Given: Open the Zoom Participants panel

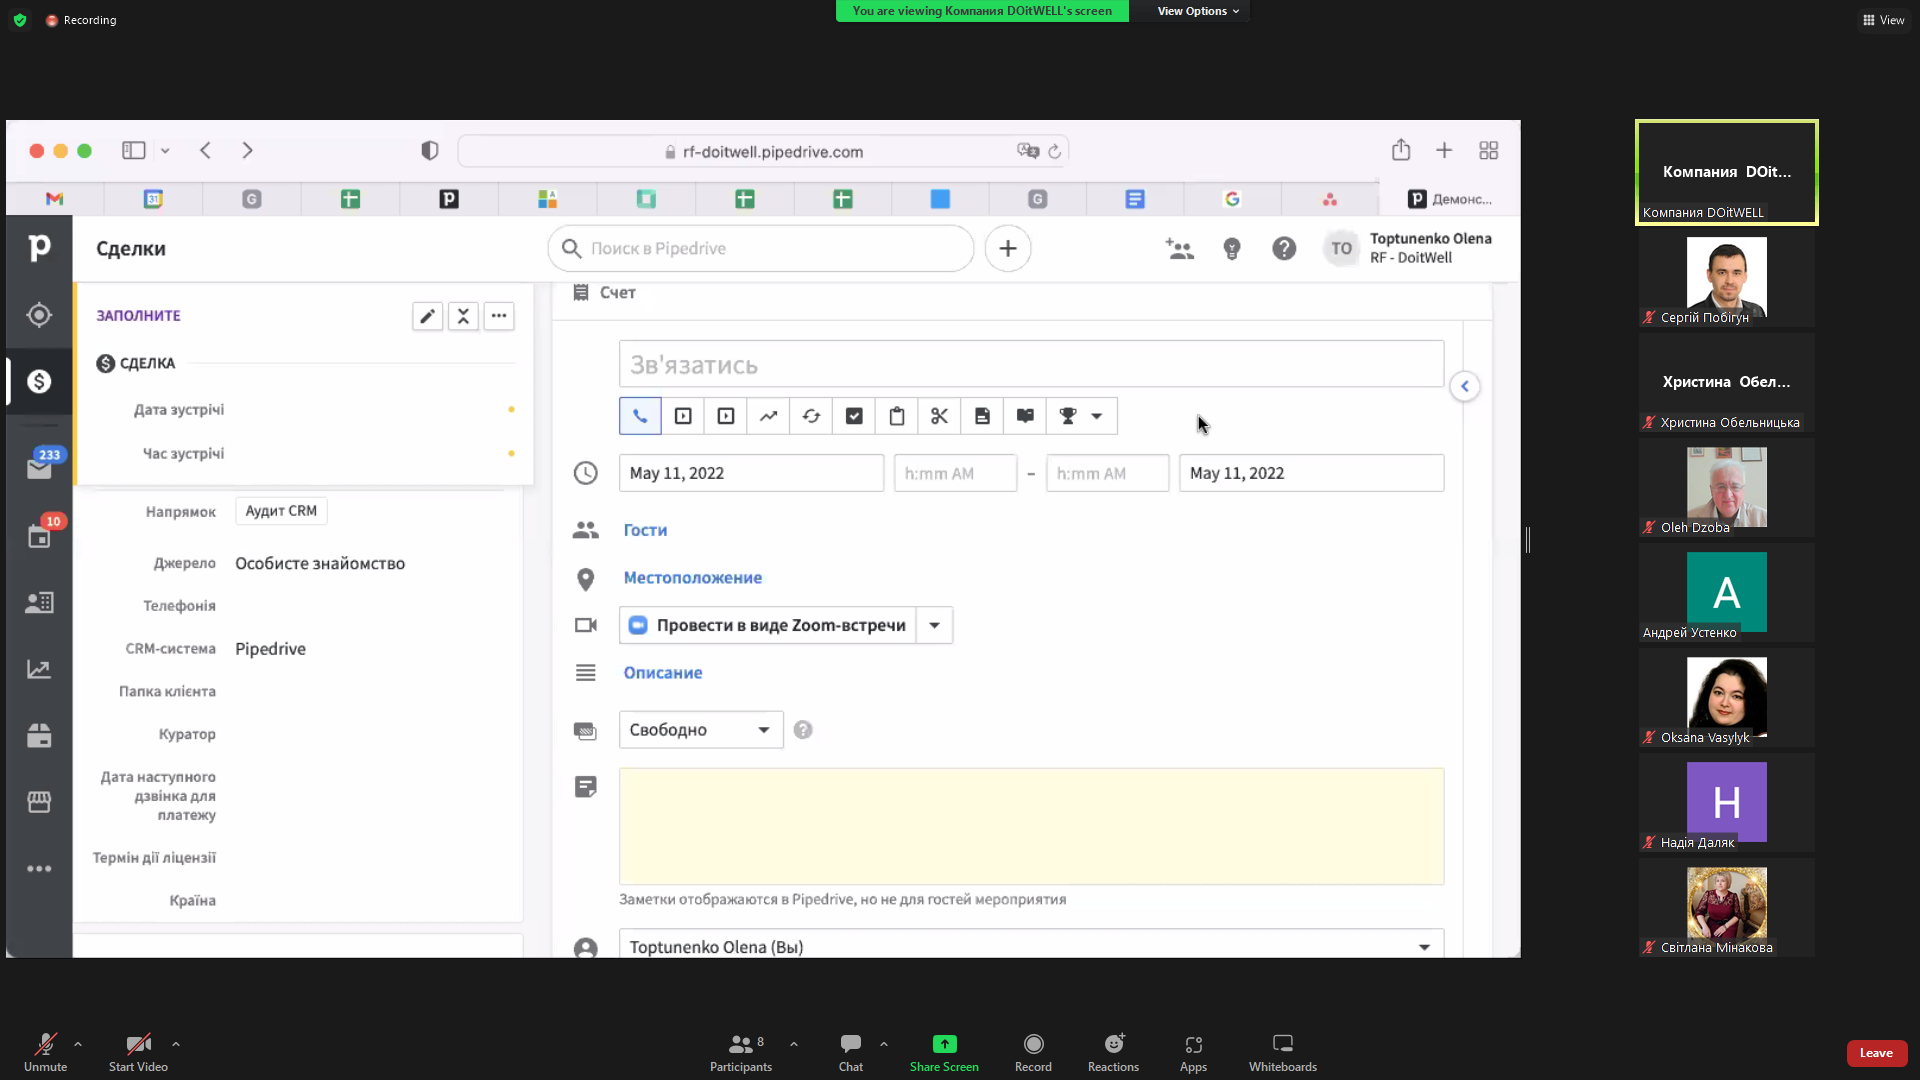Looking at the screenshot, I should point(741,1052).
